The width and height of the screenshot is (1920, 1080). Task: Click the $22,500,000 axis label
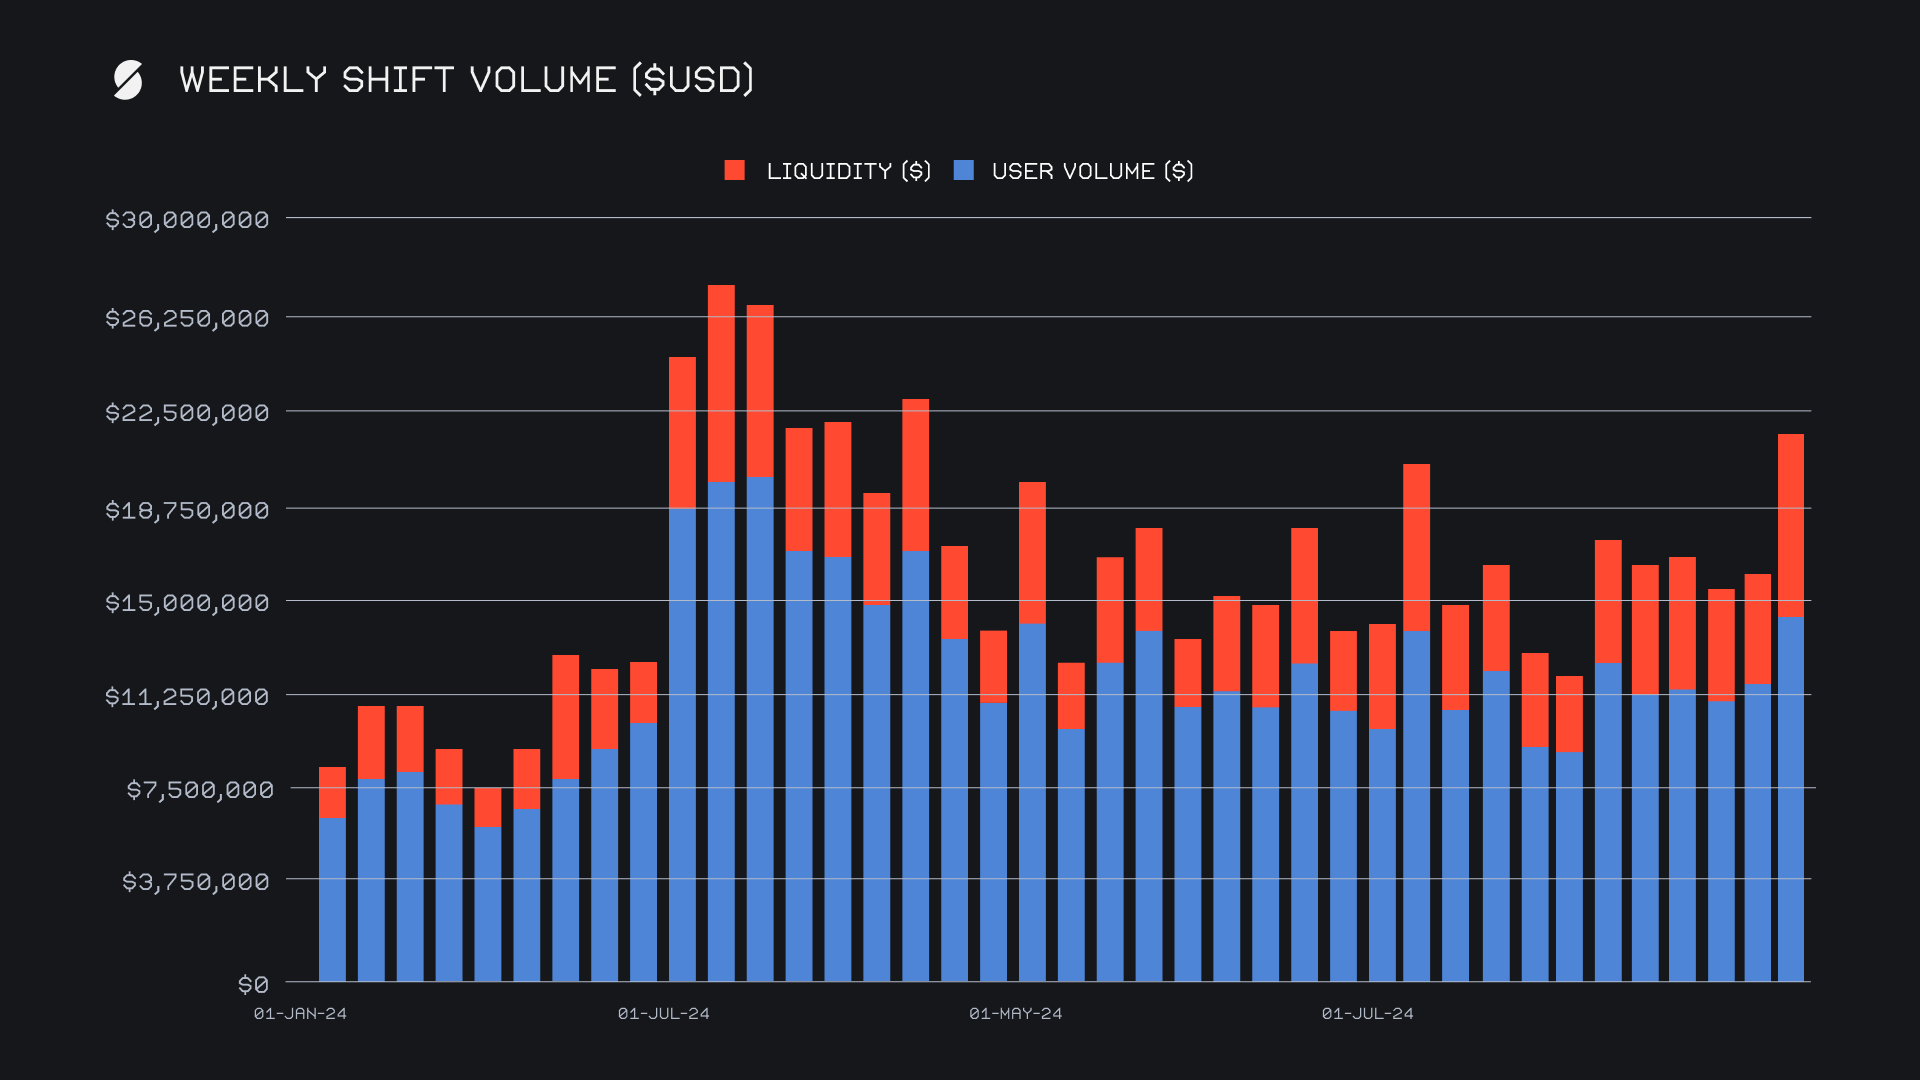187,413
